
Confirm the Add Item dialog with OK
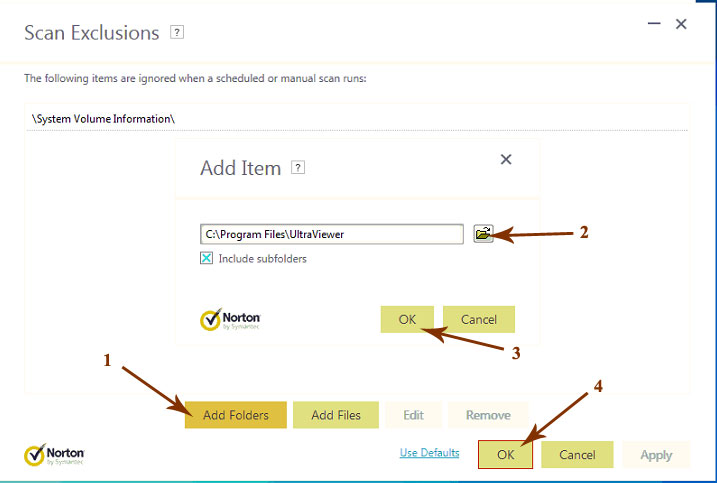pos(407,319)
